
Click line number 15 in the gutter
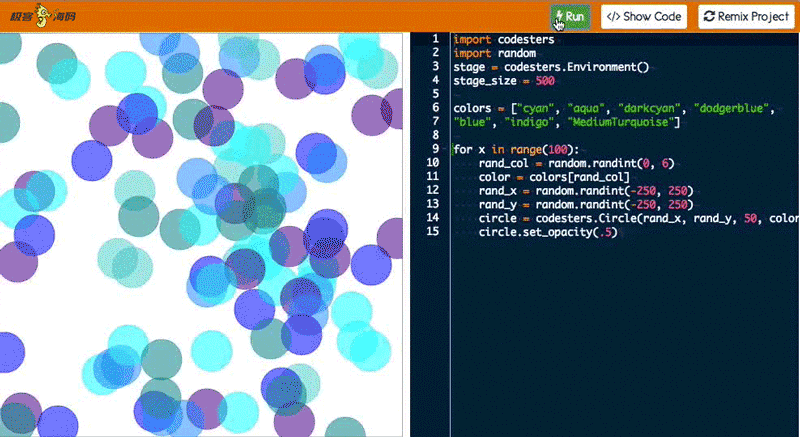point(432,231)
